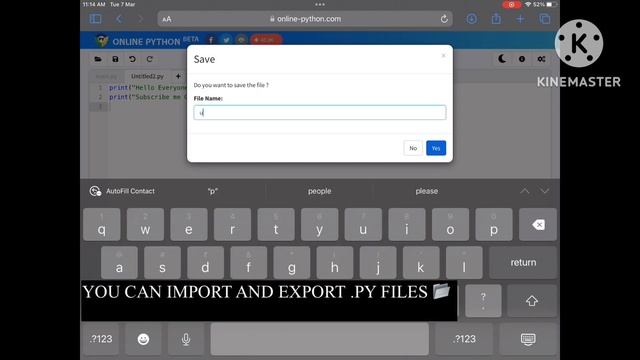This screenshot has height=360, width=640.
Task: Click the undo arrow in editor toolbar
Action: [x=132, y=59]
